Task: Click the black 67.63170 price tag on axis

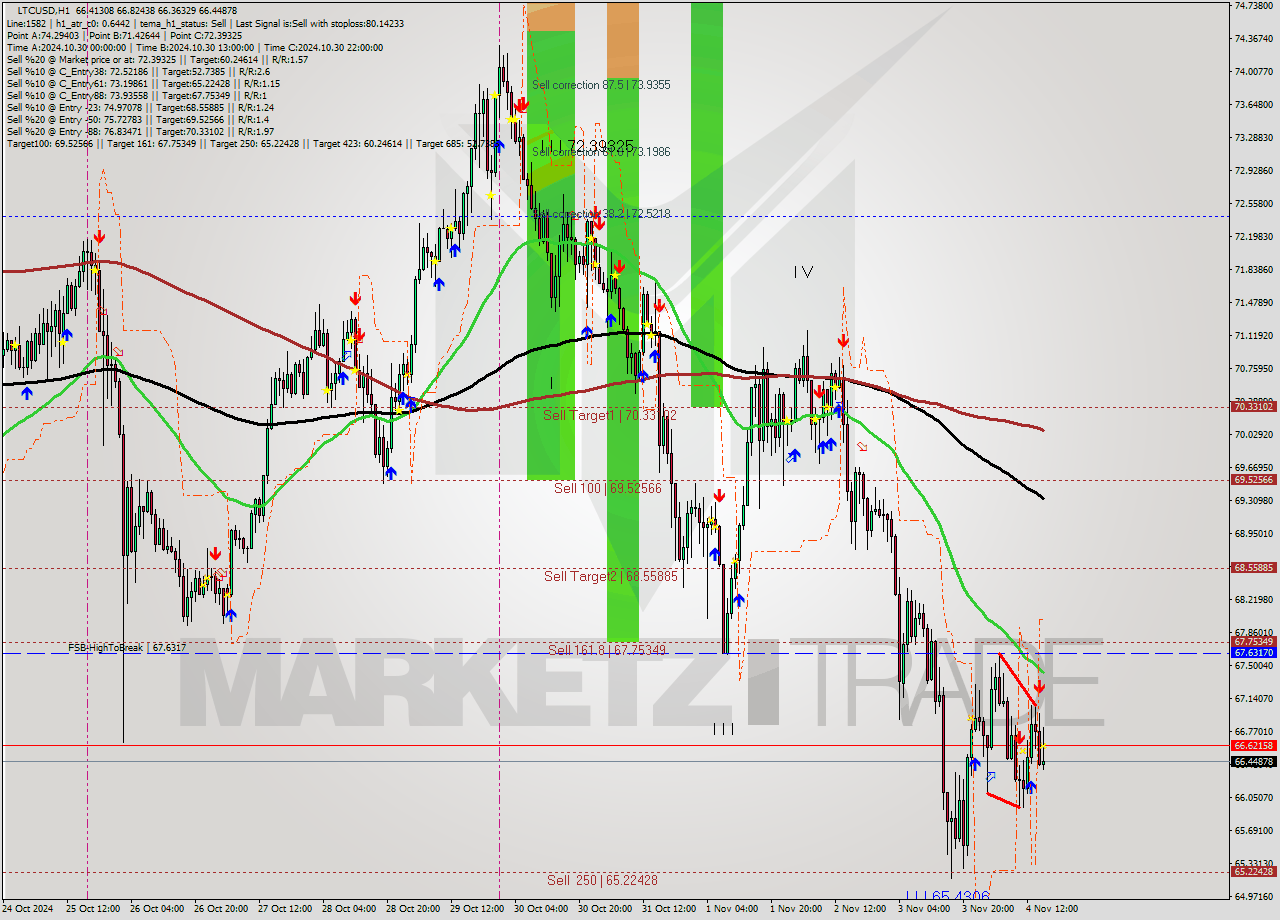Action: pyautogui.click(x=1253, y=653)
